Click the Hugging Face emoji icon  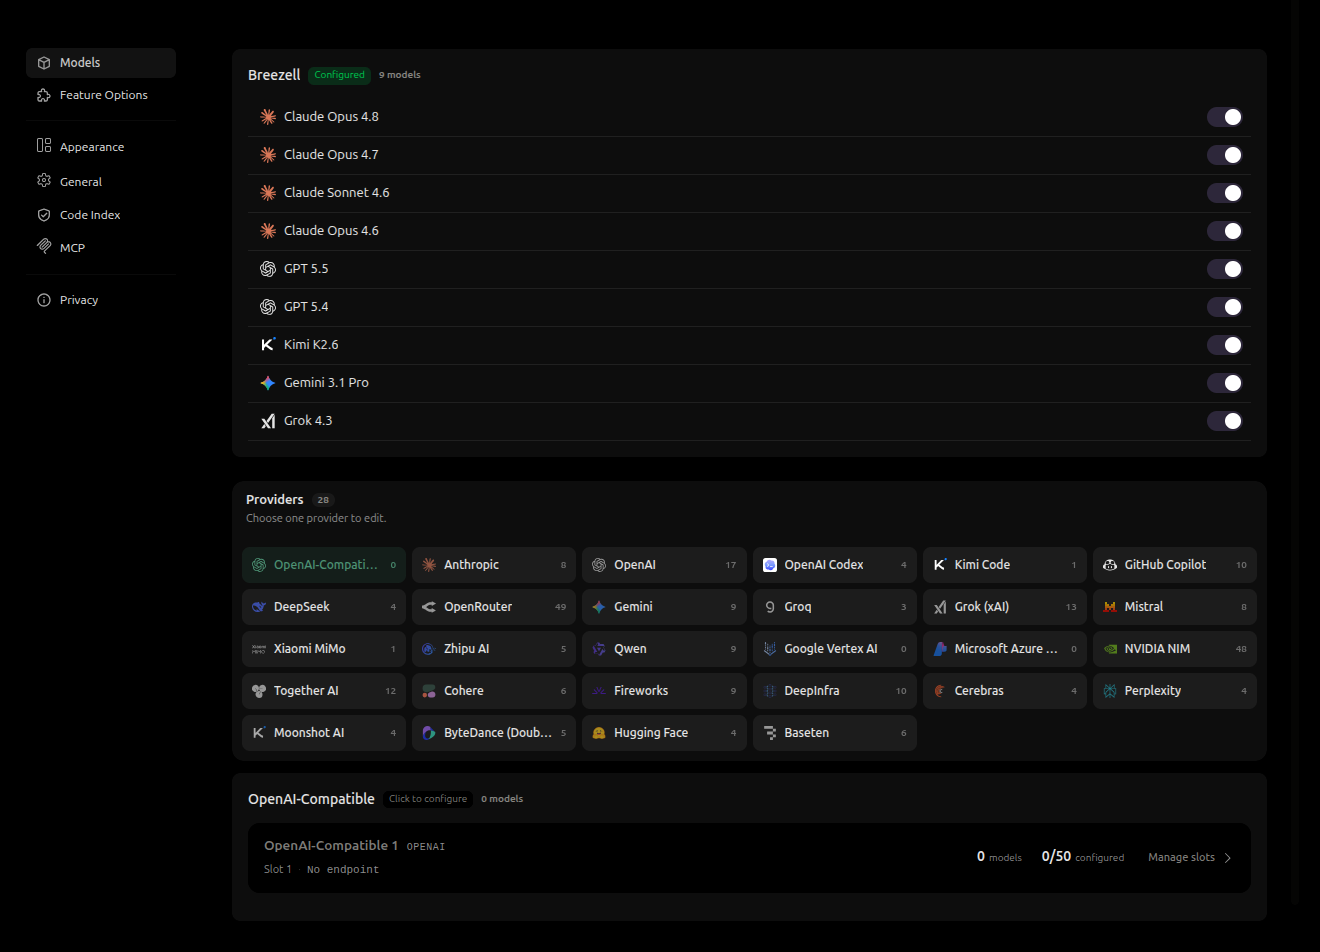point(599,733)
